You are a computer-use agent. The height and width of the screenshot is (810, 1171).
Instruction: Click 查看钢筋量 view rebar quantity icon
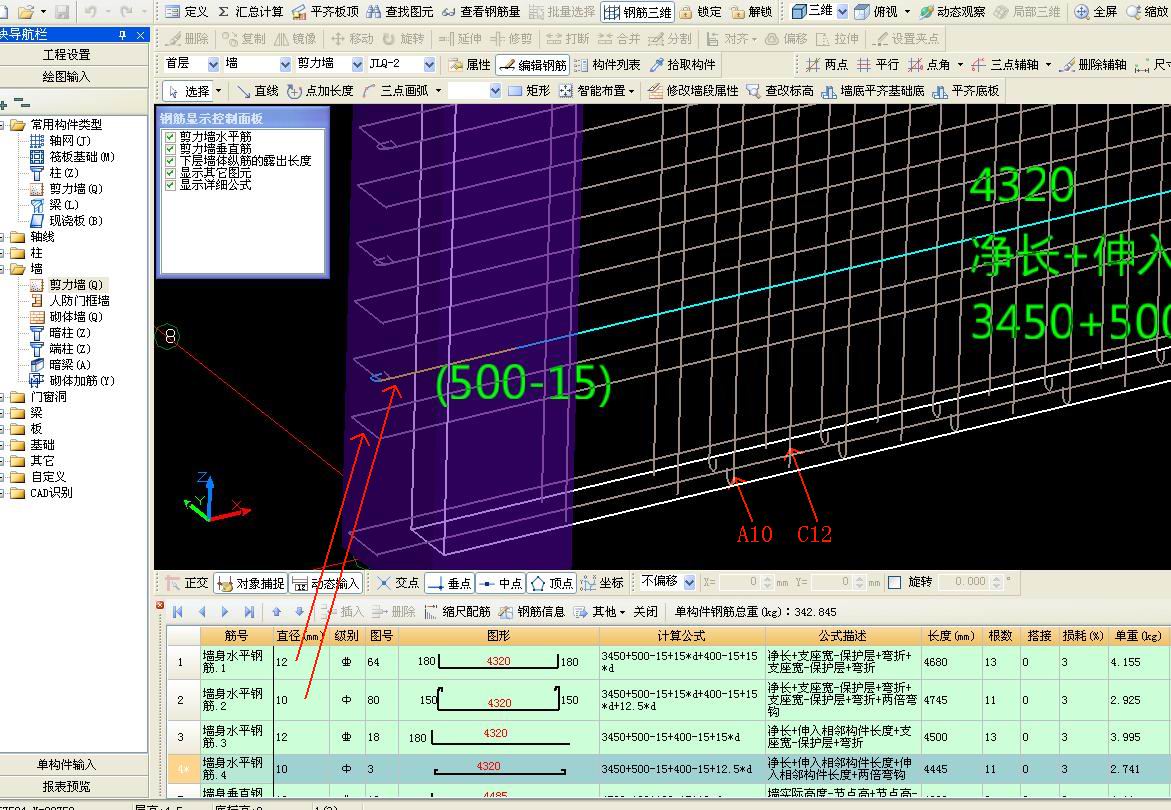pos(481,12)
